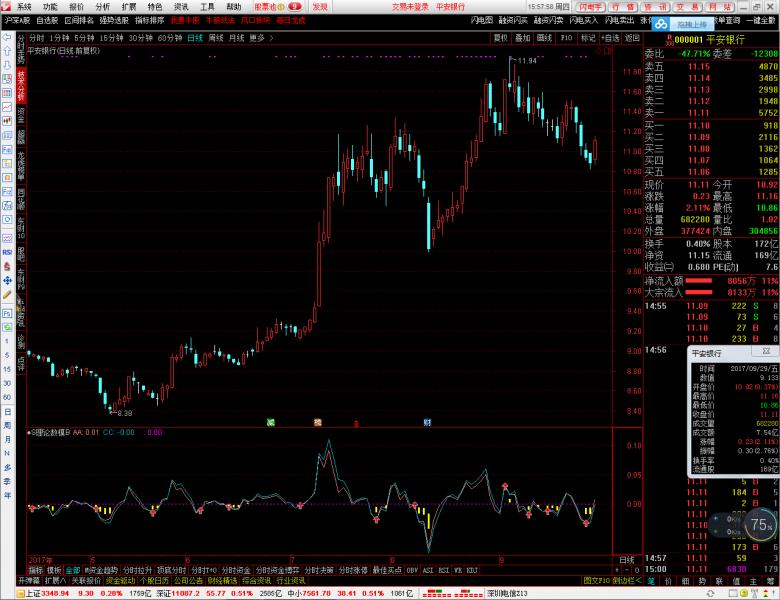The image size is (780, 600).
Task: Click the 8.38 low price marker
Action: point(124,413)
